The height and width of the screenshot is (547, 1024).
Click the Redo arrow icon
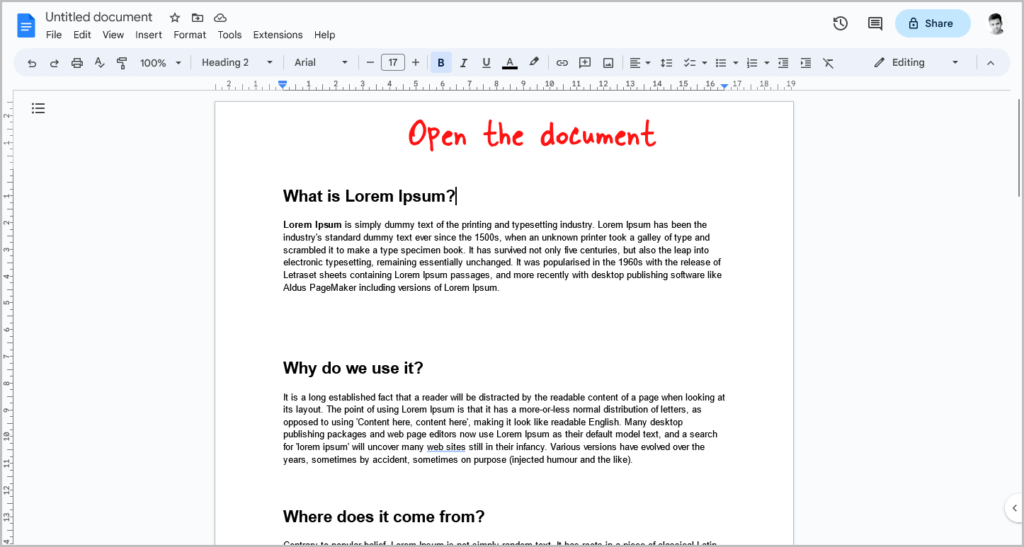pos(54,63)
